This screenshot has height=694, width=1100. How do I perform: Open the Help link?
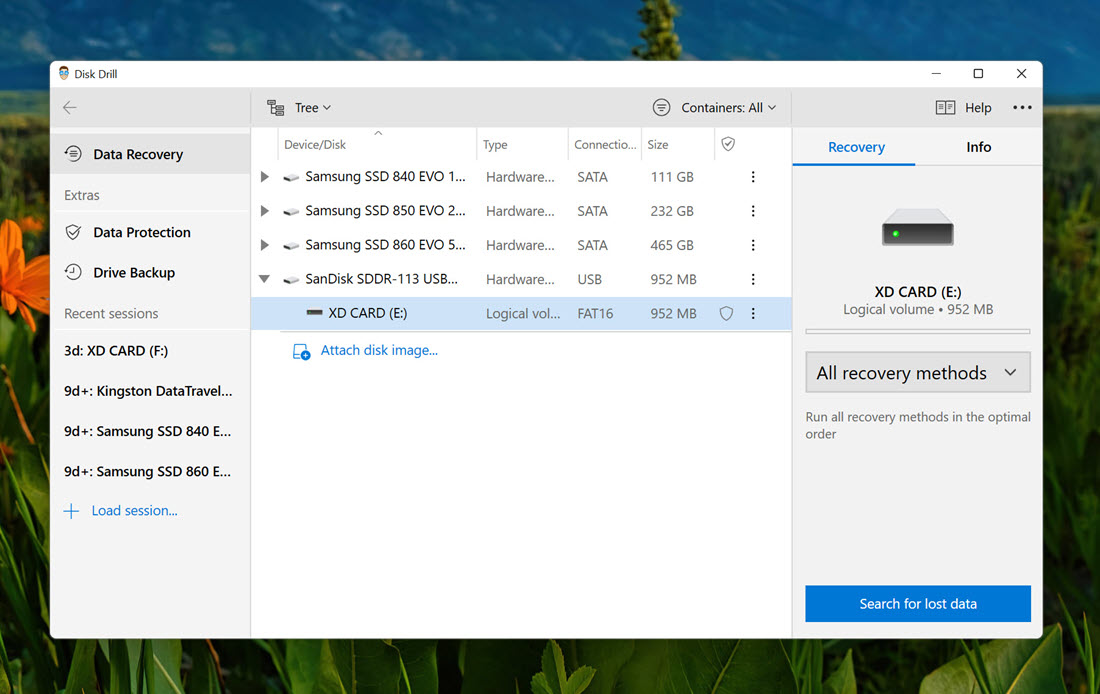pos(978,107)
